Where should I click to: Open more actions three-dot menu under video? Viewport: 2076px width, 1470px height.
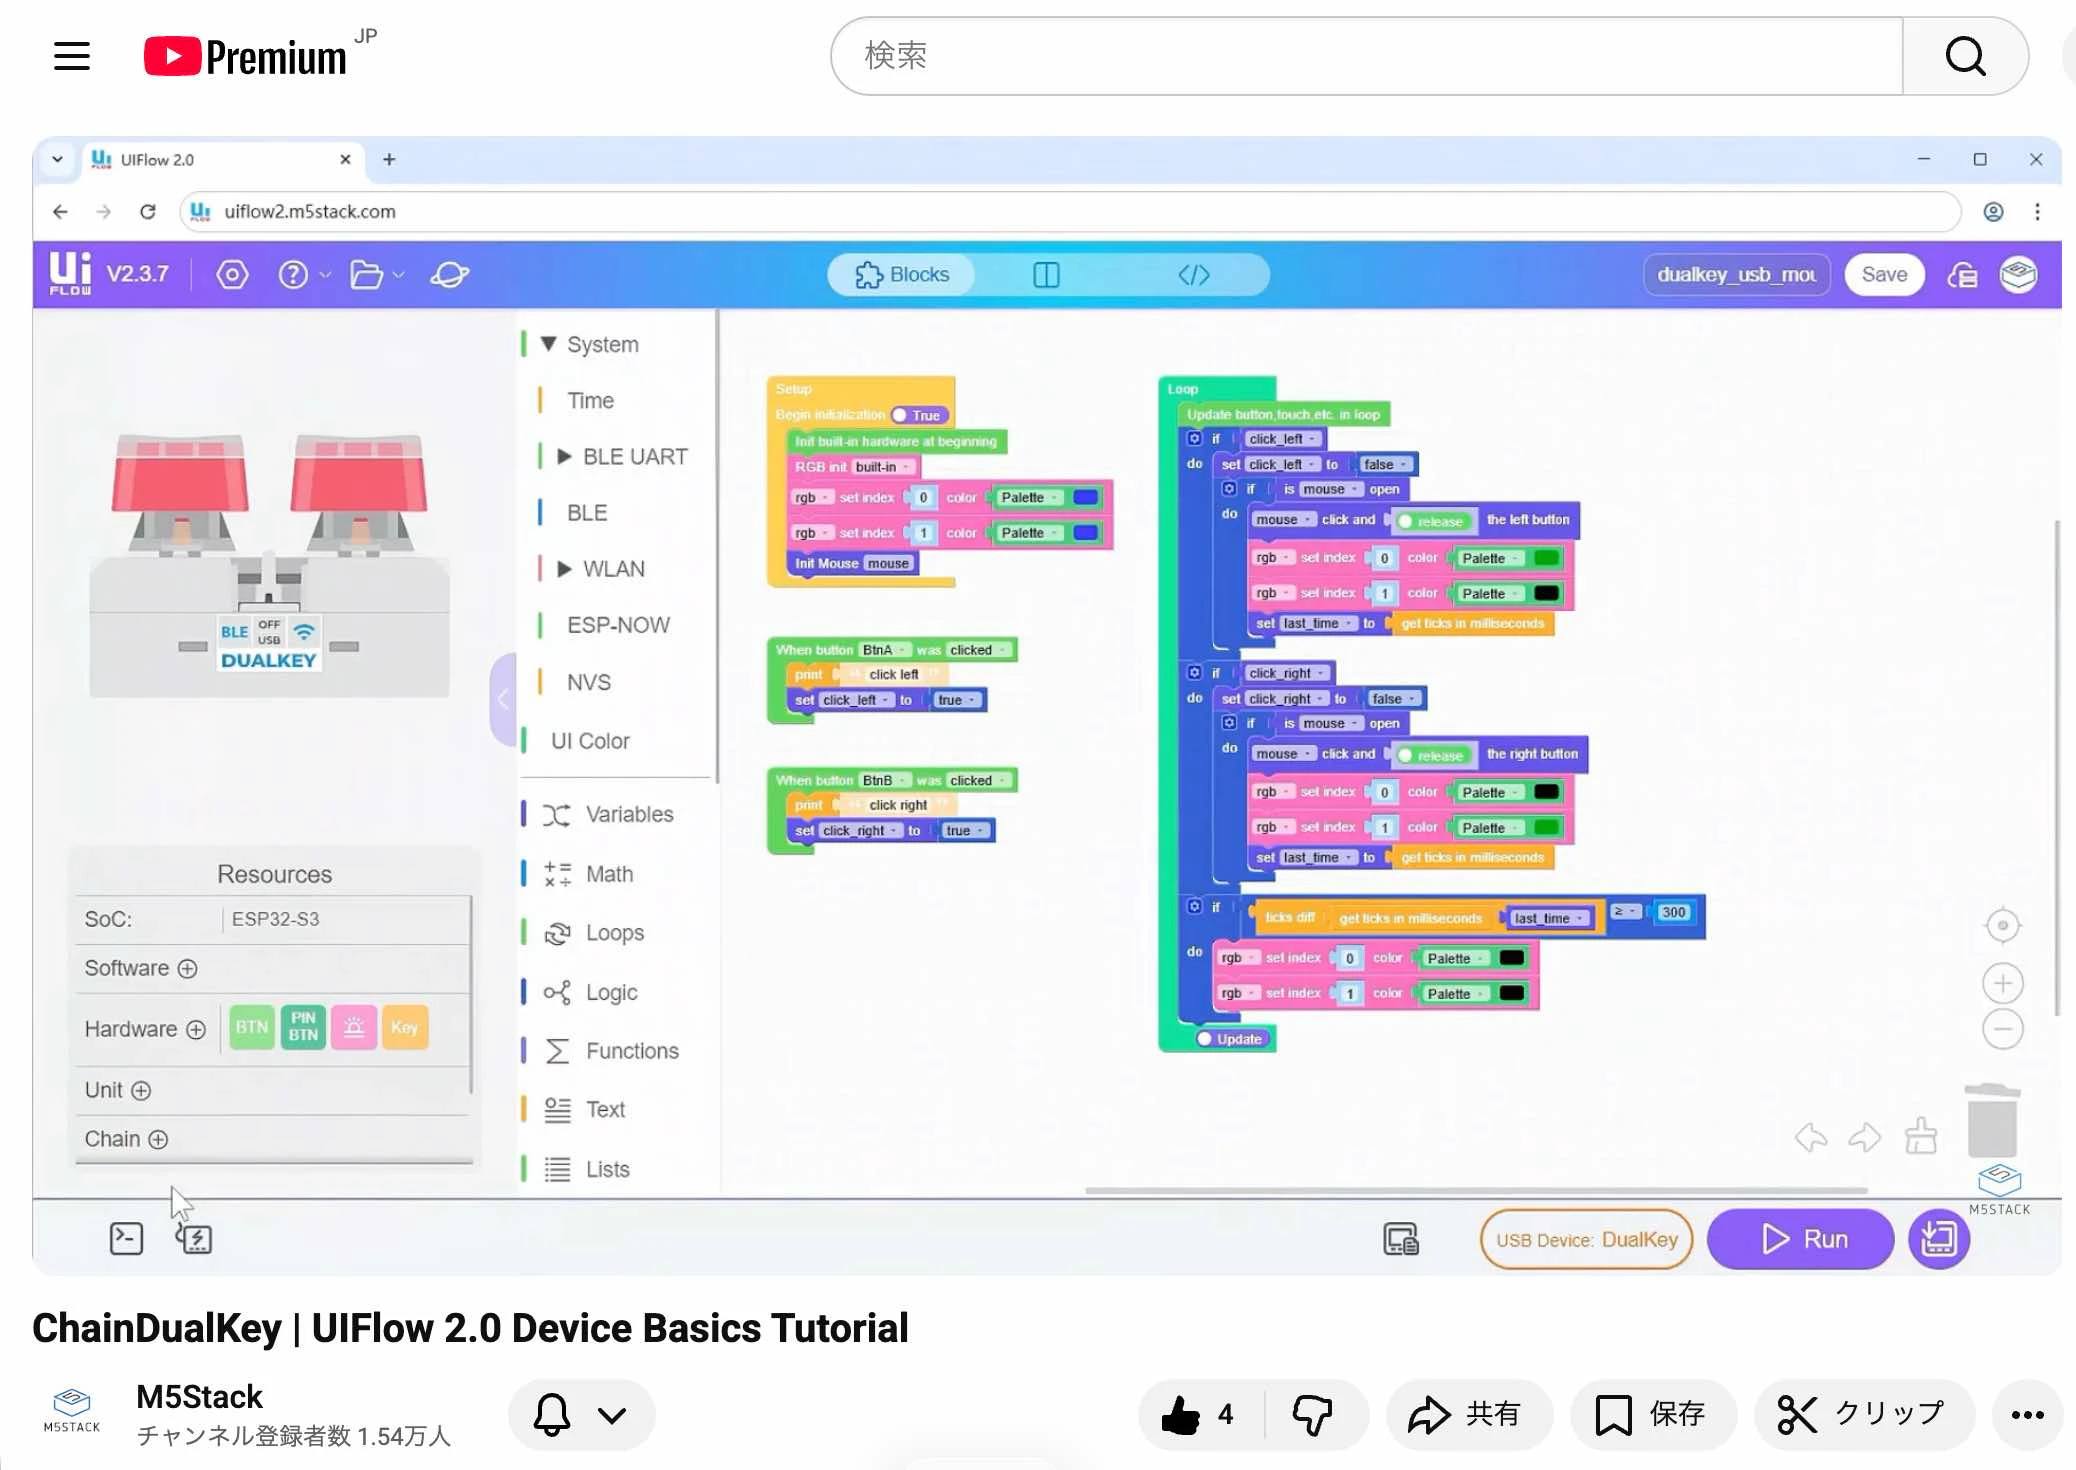coord(2027,1414)
